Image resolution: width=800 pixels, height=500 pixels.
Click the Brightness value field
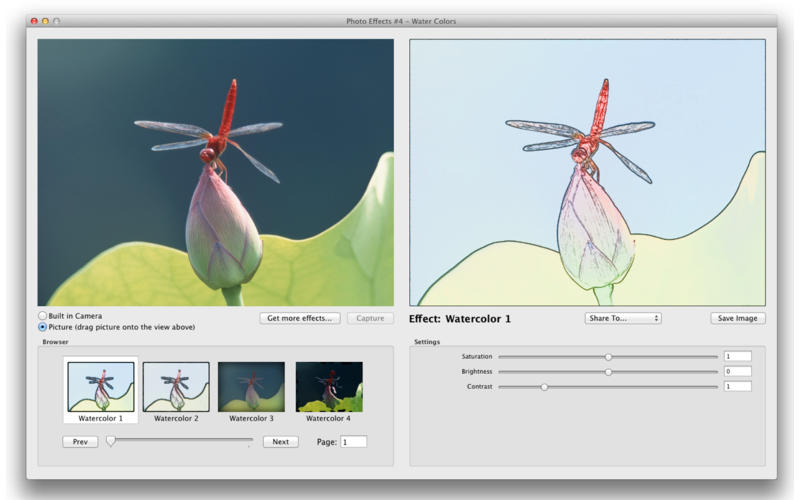pyautogui.click(x=737, y=371)
